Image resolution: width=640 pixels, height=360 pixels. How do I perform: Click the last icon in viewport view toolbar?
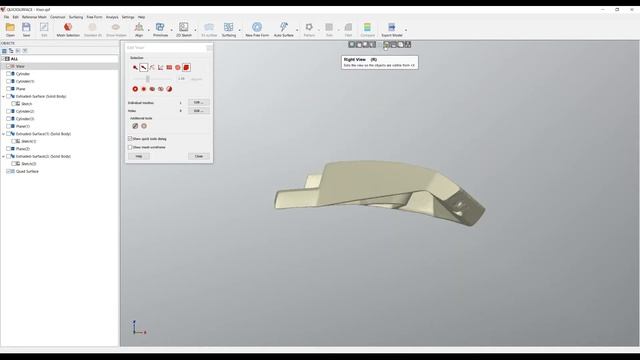click(x=408, y=44)
